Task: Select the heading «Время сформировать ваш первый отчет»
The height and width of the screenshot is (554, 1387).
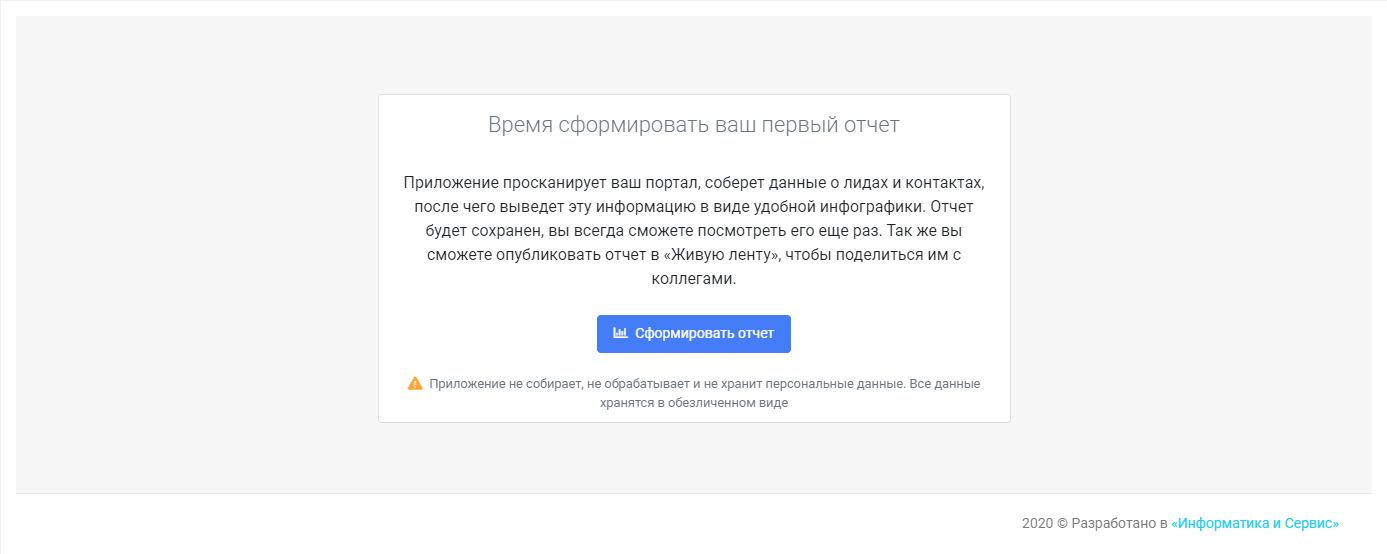Action: tap(694, 125)
